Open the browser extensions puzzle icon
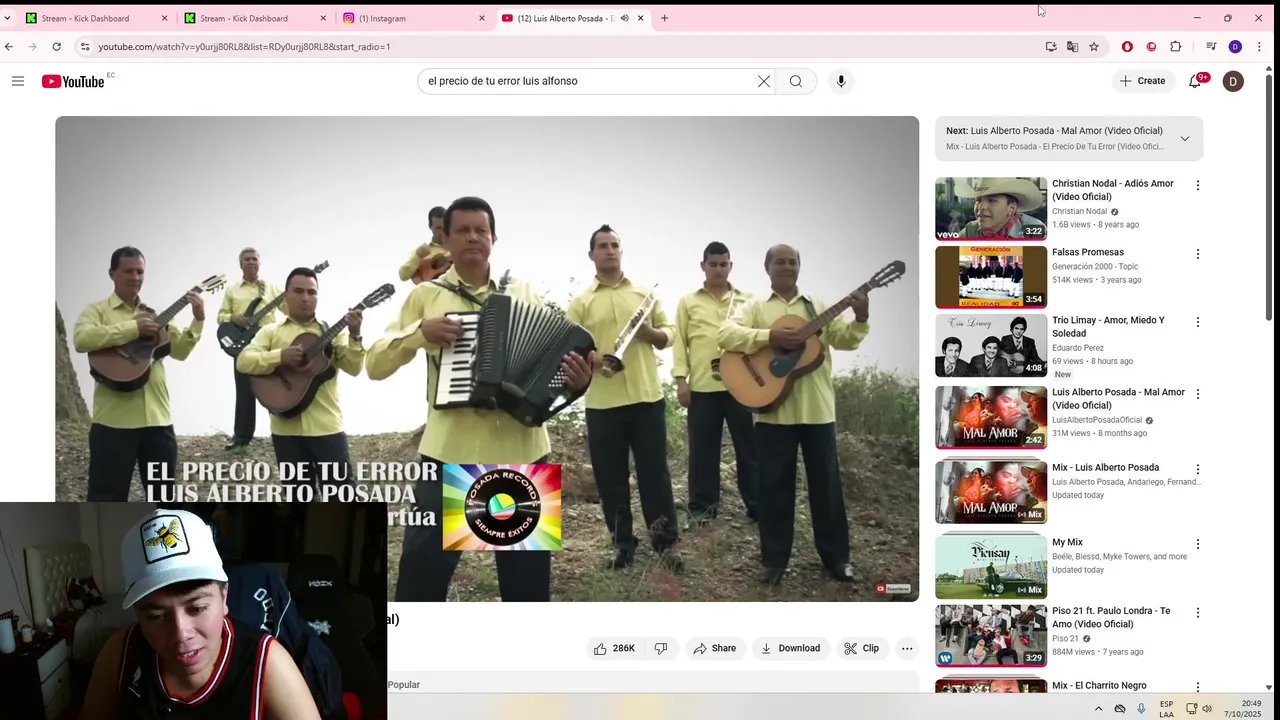This screenshot has width=1280, height=720. [1176, 46]
